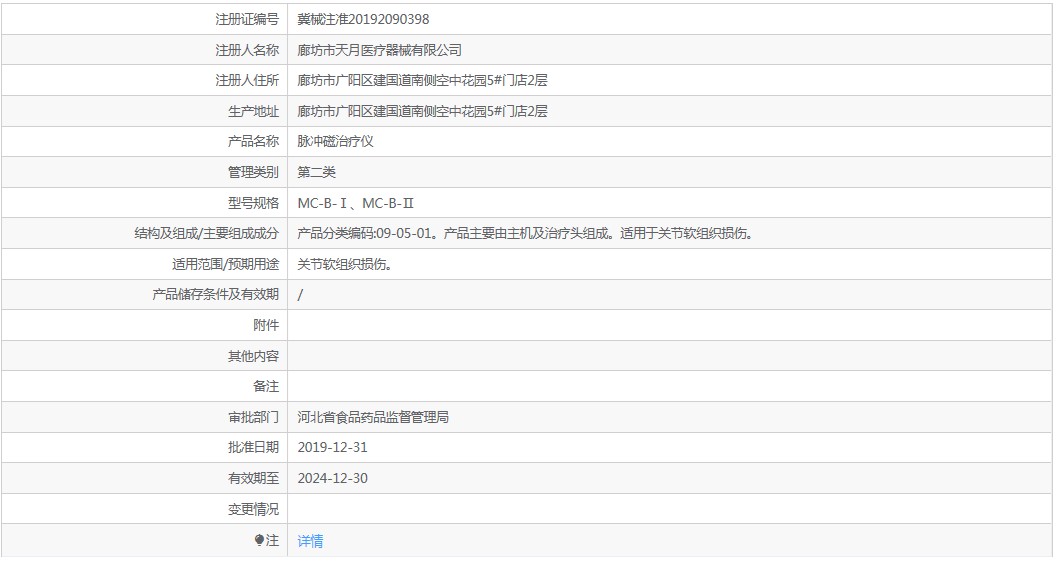Click the 变更情况 label
The width and height of the screenshot is (1056, 562).
[x=253, y=509]
